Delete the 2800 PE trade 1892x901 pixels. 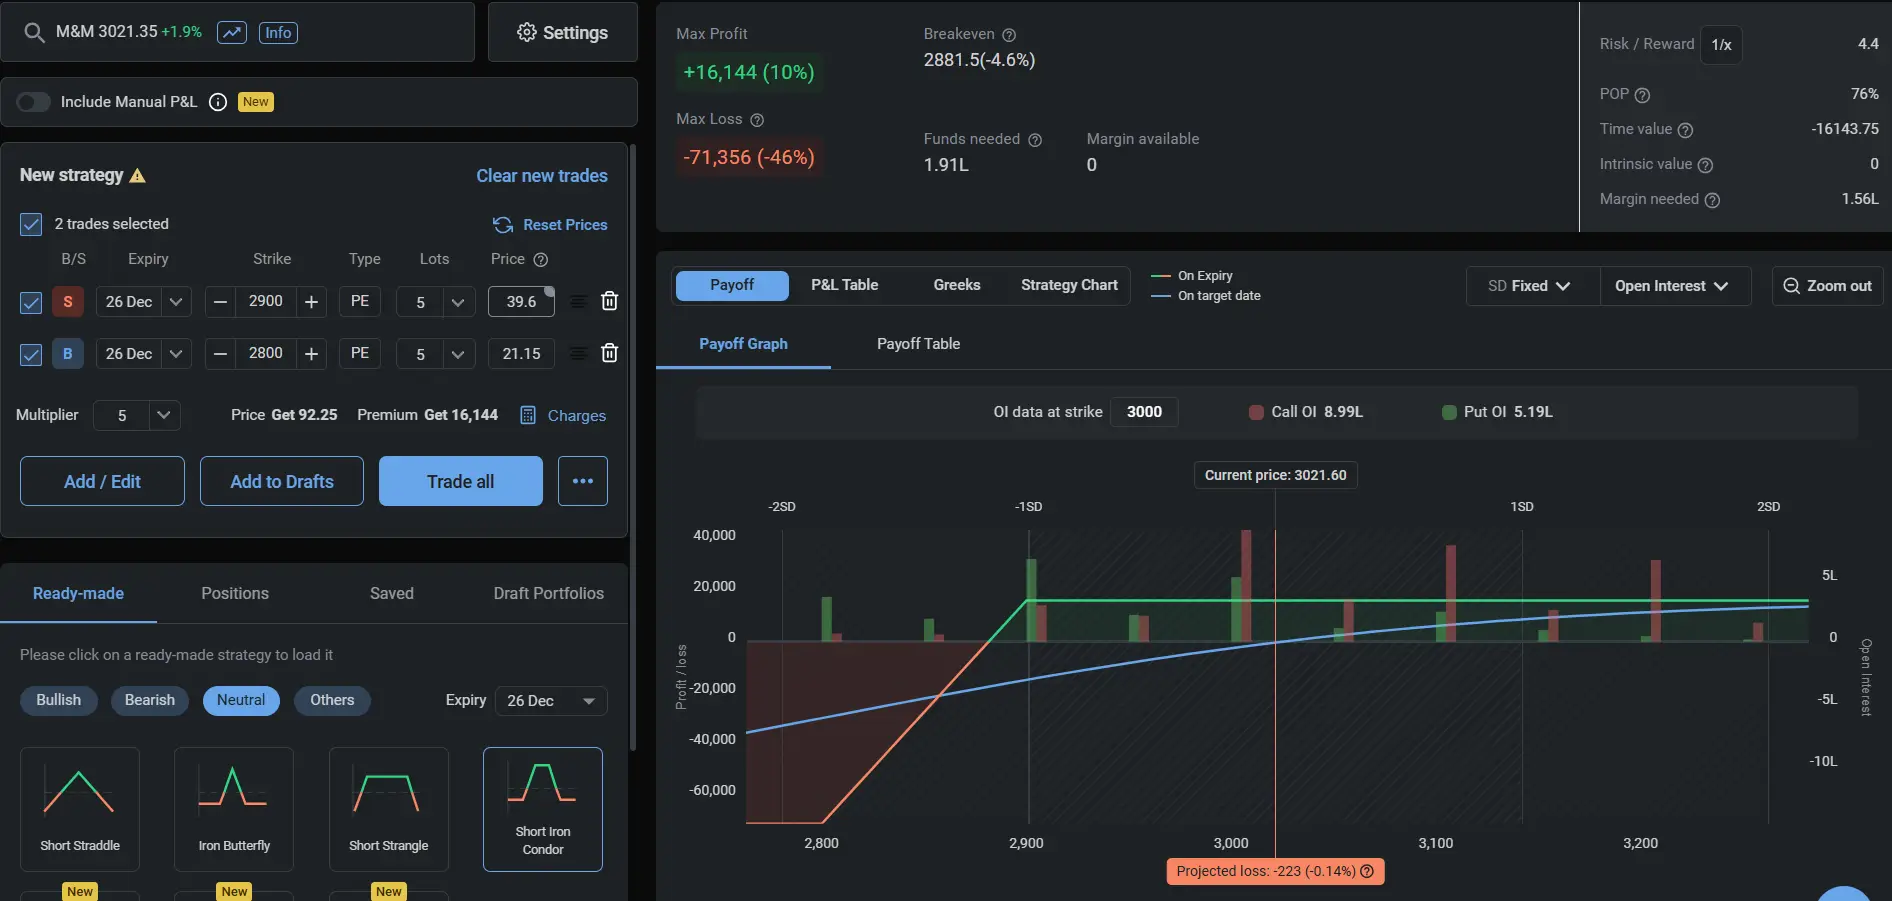(609, 353)
